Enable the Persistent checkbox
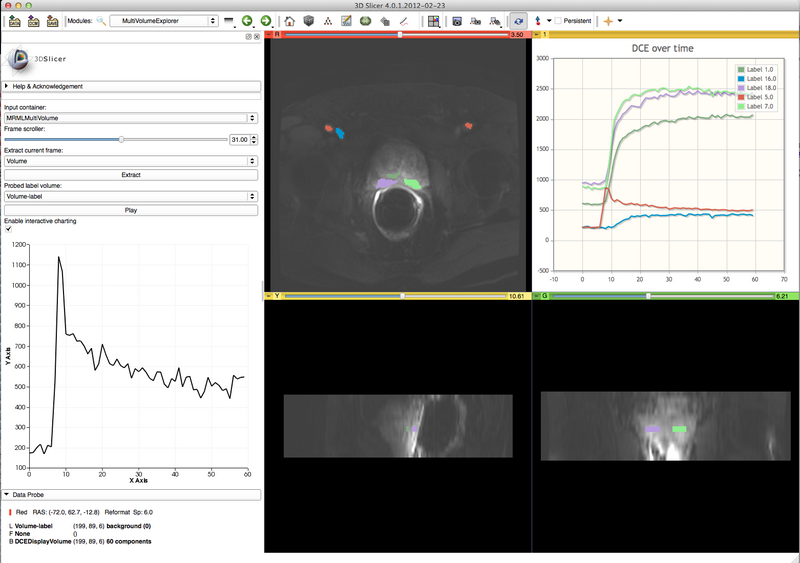Viewport: 800px width, 563px height. [x=558, y=20]
